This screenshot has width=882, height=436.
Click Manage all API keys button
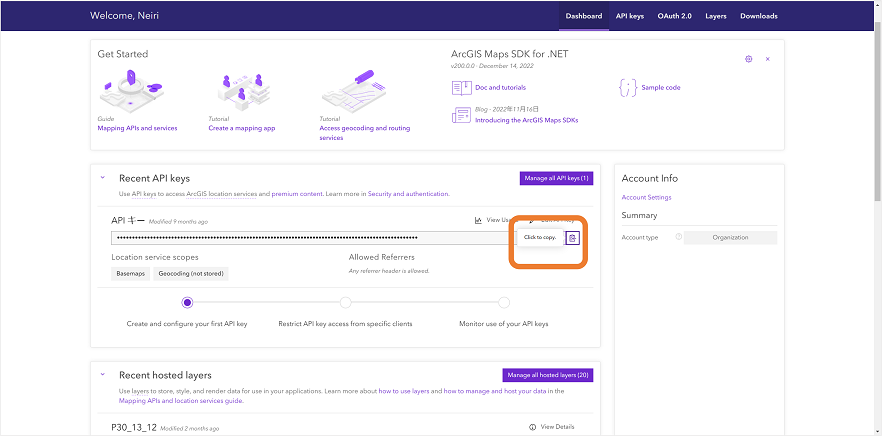556,178
